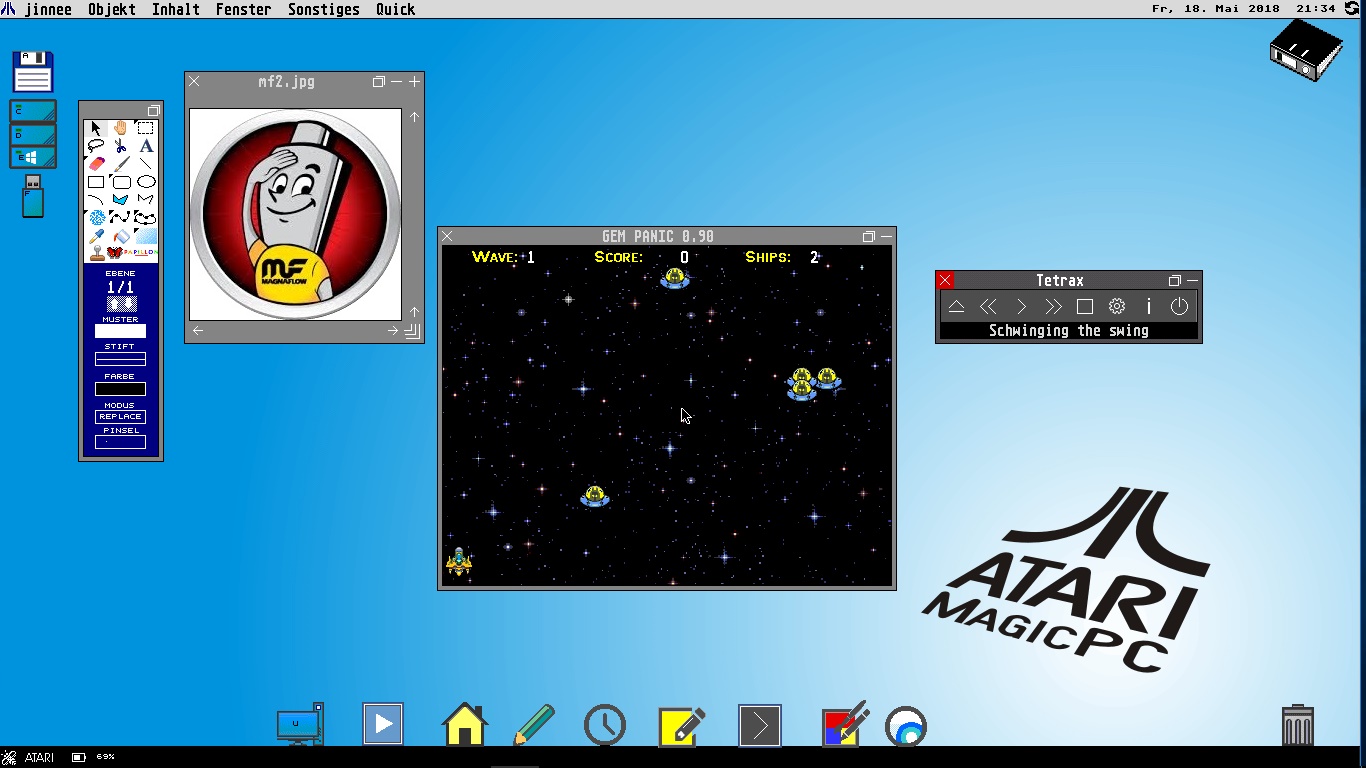Screen dimensions: 1366x768
Task: Stop playback in Tetrax
Action: pos(1085,307)
